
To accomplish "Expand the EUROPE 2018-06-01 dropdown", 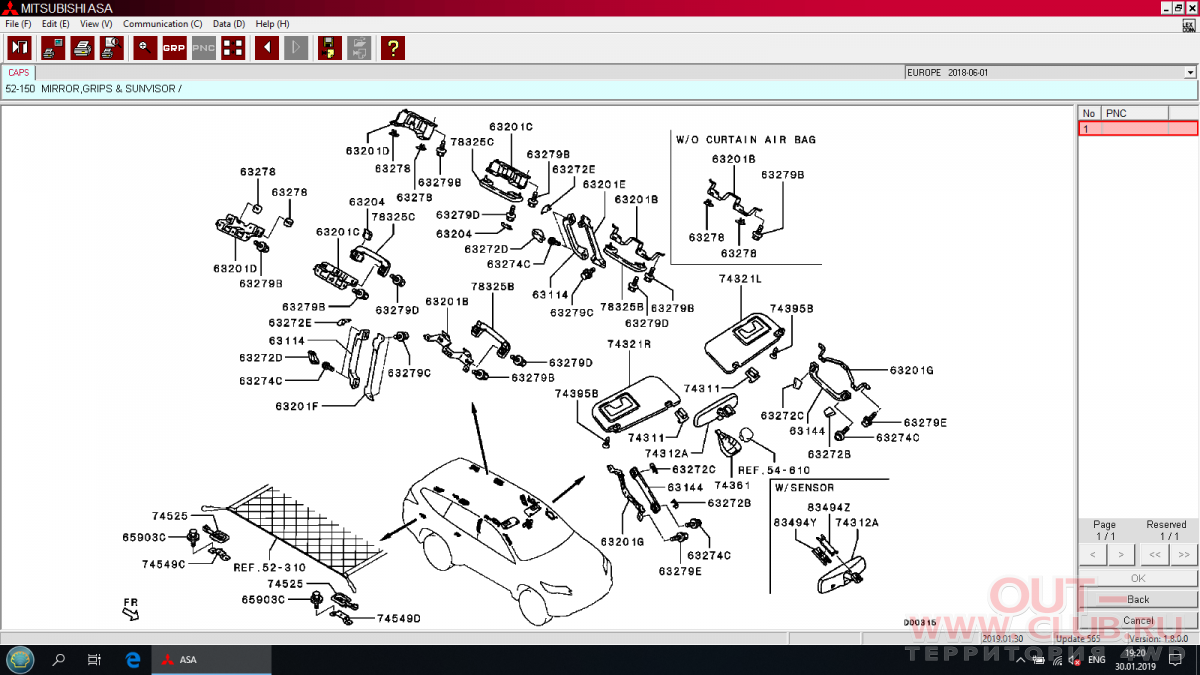I will [1190, 73].
